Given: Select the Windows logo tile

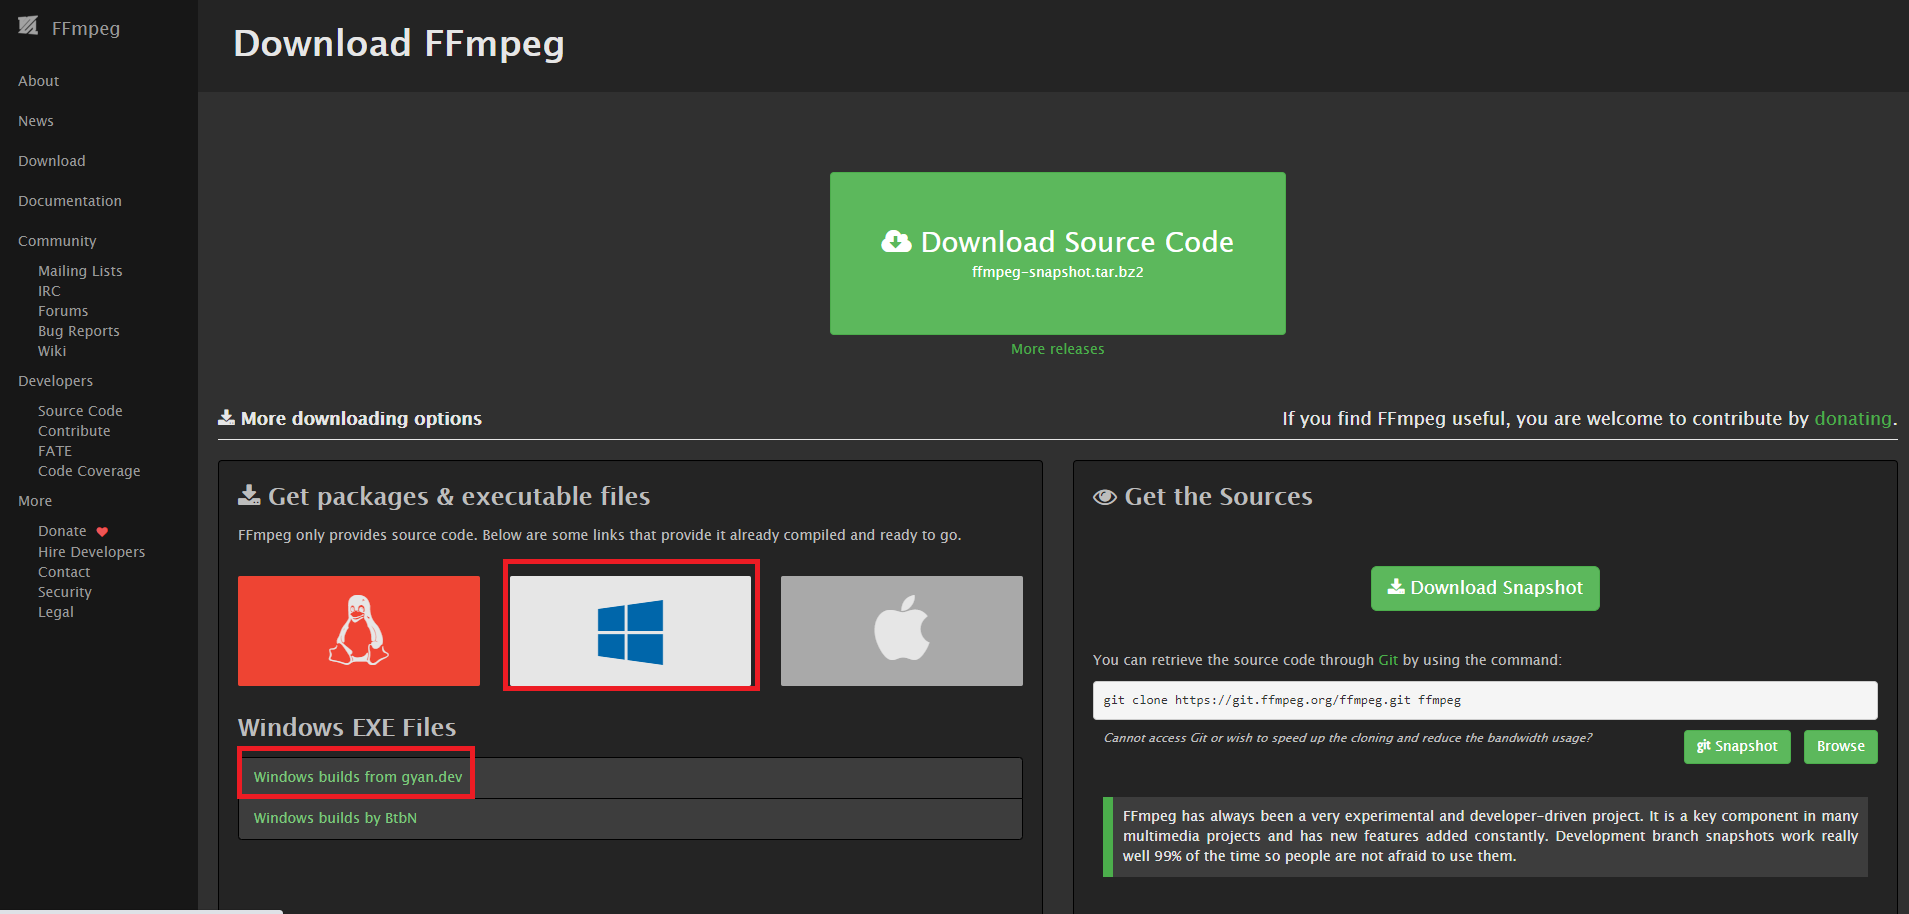Looking at the screenshot, I should coord(630,631).
